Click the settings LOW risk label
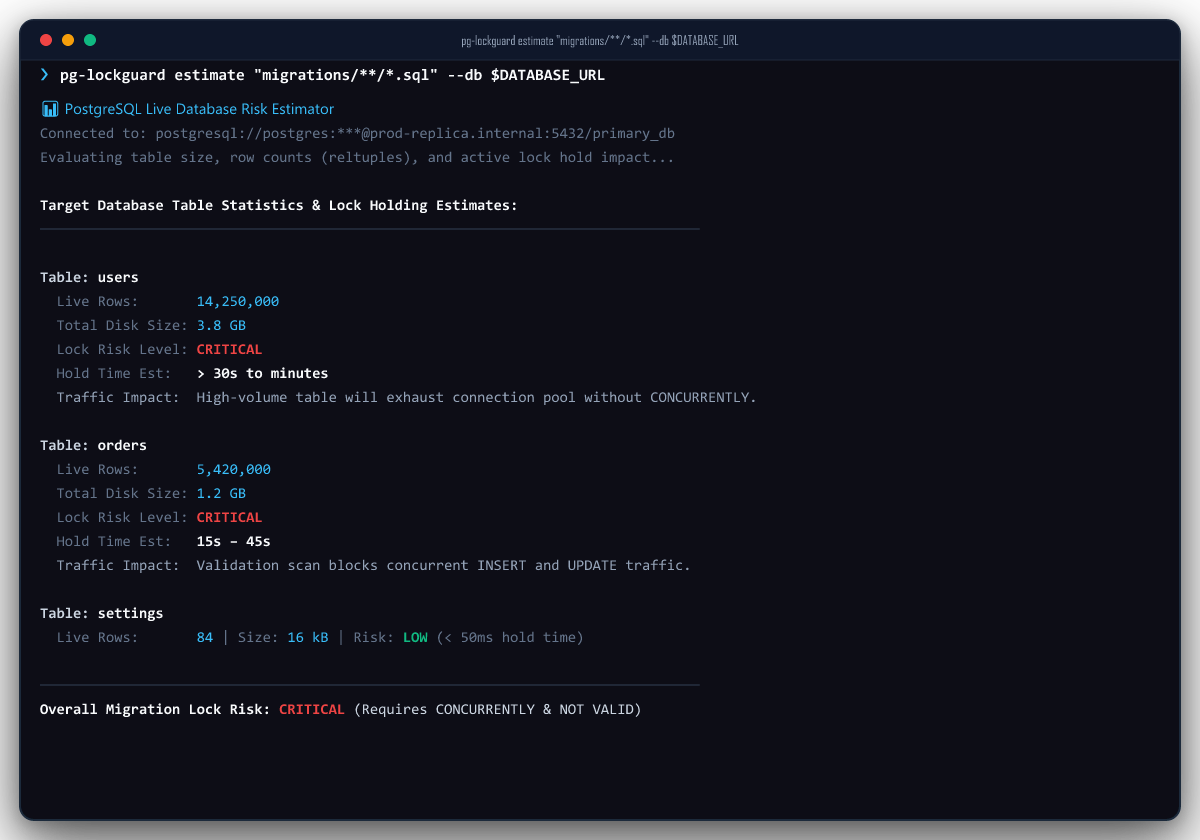 [415, 637]
